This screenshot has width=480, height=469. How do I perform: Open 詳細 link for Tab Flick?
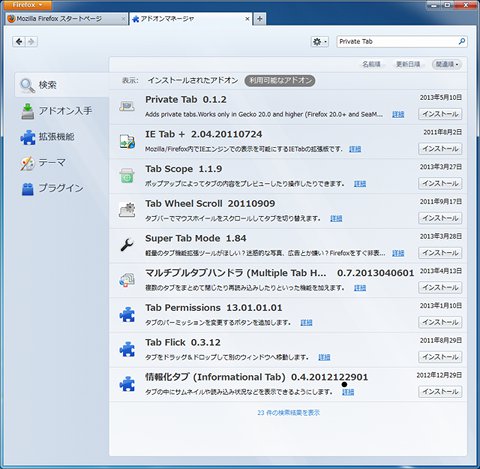tap(324, 357)
